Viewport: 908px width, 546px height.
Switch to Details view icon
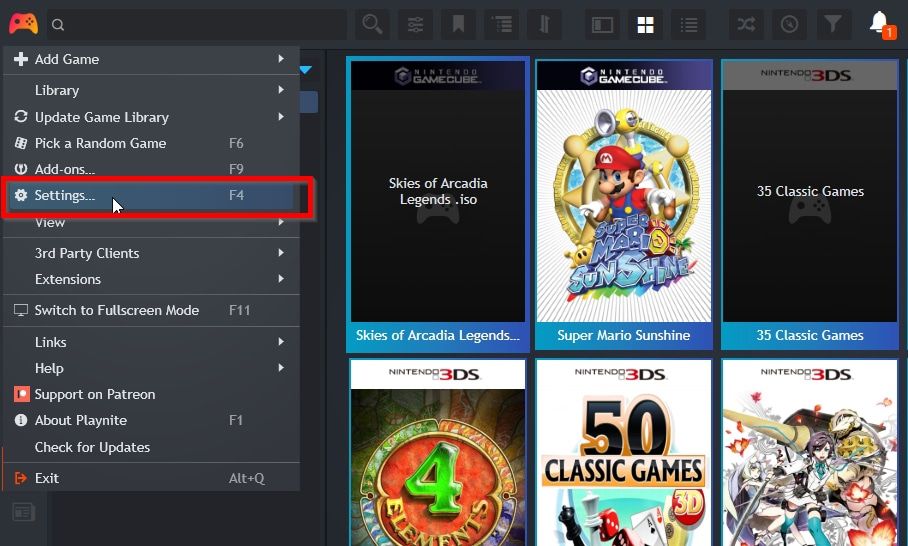(602, 24)
